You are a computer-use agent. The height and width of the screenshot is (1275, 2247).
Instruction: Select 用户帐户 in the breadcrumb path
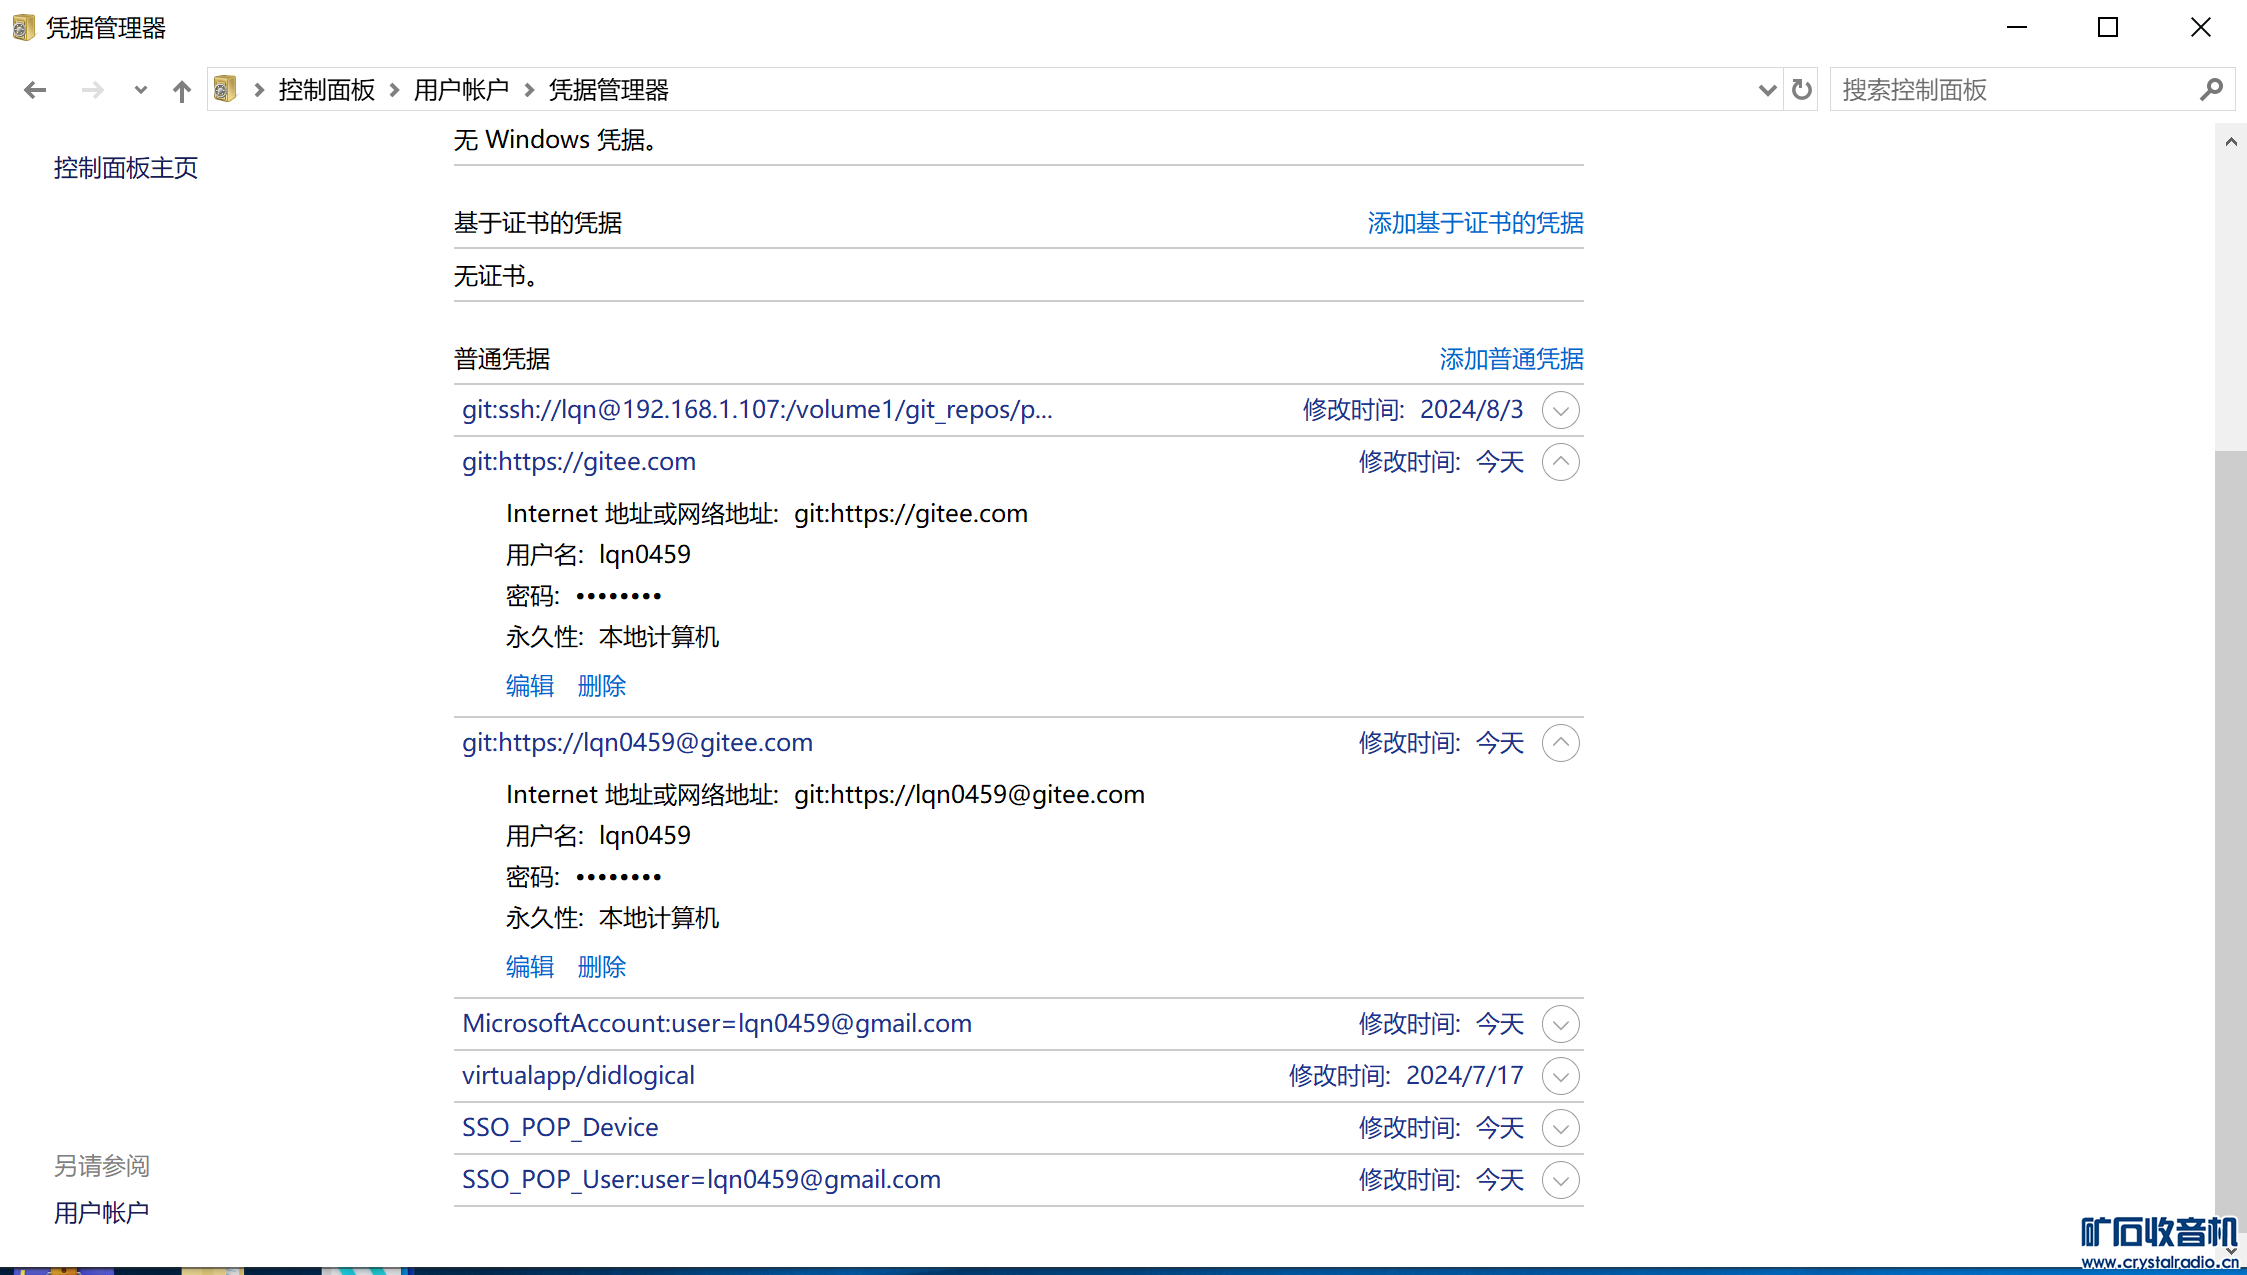tap(461, 91)
